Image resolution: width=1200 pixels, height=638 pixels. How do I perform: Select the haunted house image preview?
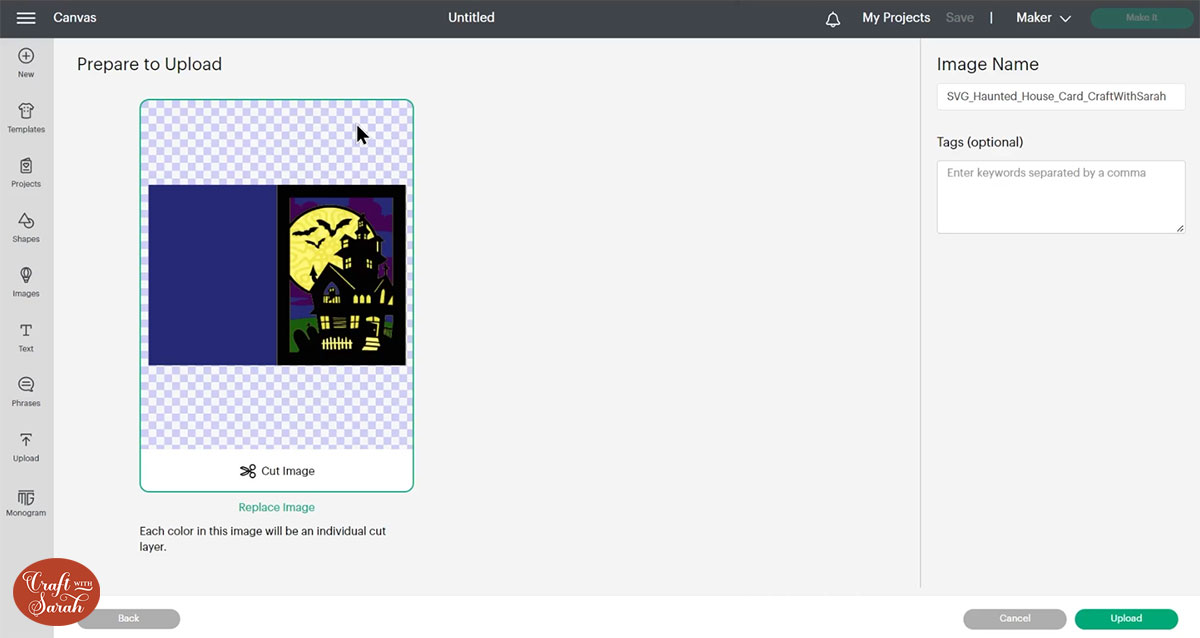click(277, 275)
